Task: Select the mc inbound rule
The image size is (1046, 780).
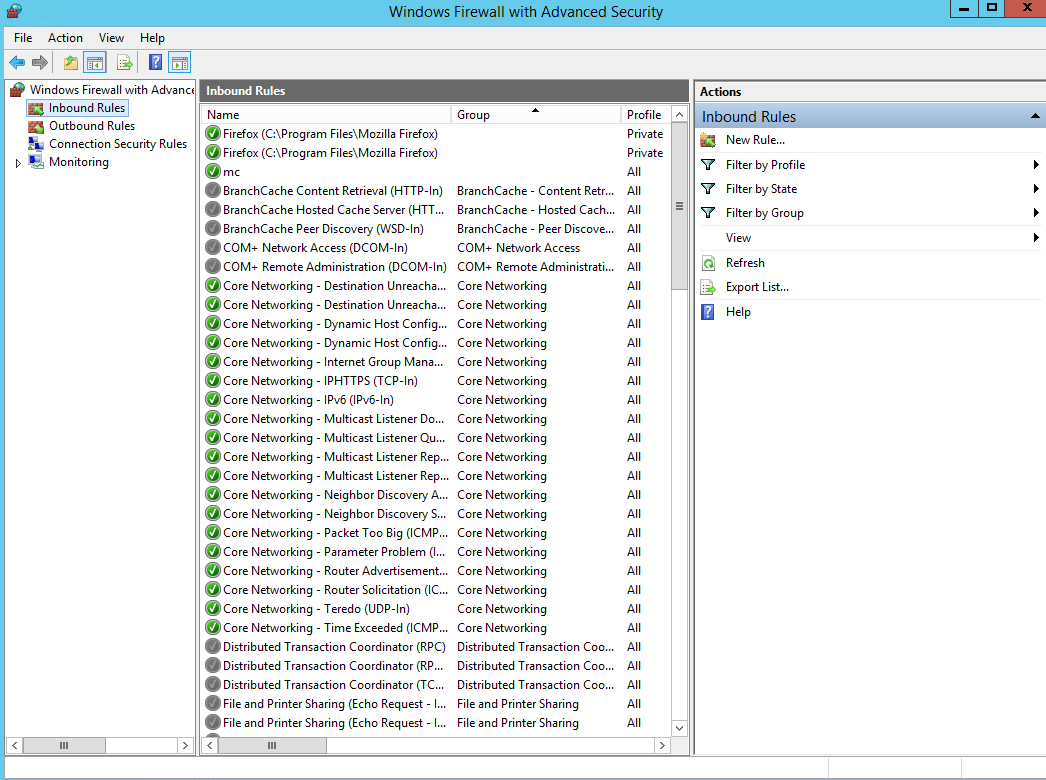Action: point(231,172)
